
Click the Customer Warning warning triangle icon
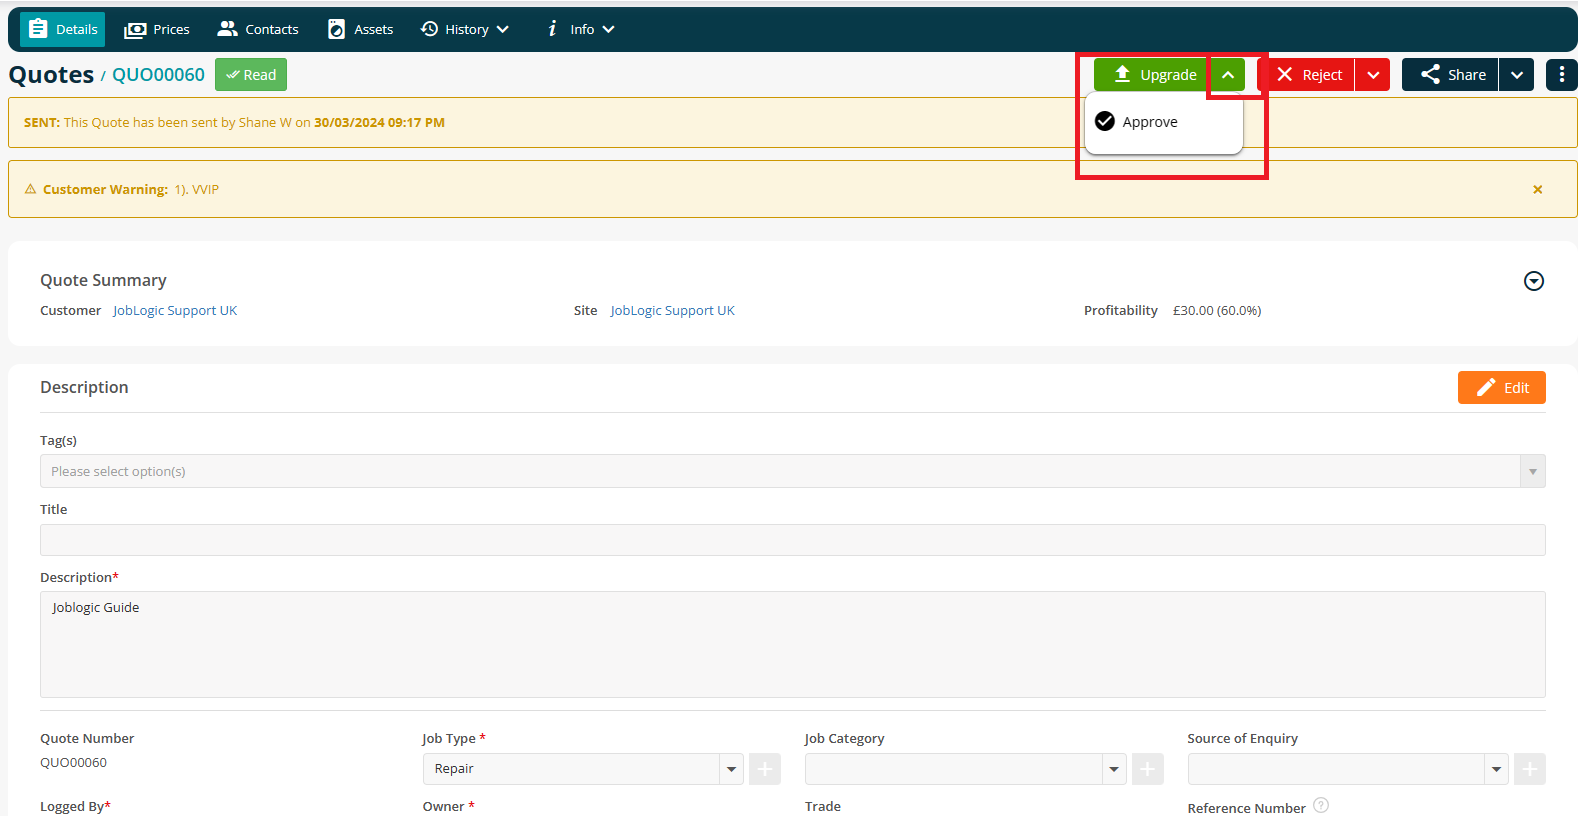point(30,189)
